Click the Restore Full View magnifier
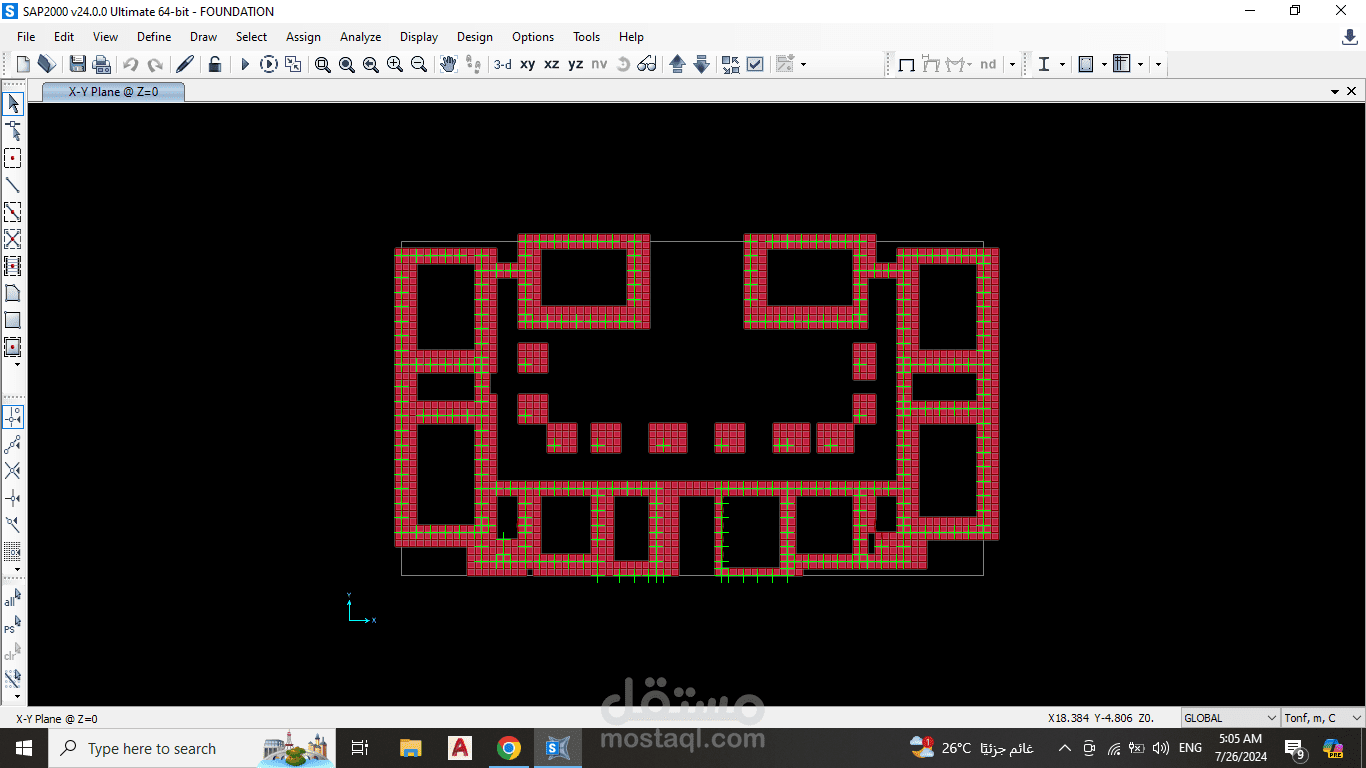Screen dimensions: 1366x768 pos(347,64)
